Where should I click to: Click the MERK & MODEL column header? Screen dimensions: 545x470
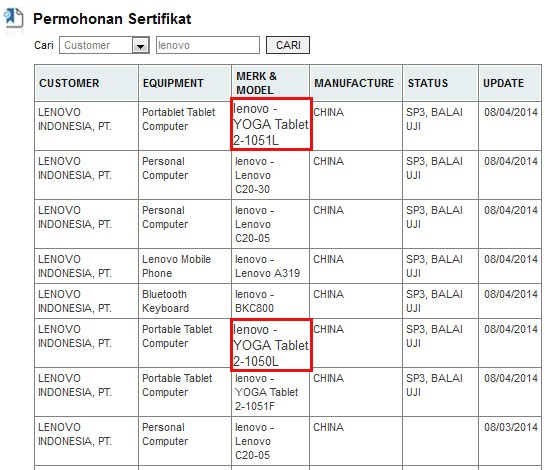coord(270,83)
